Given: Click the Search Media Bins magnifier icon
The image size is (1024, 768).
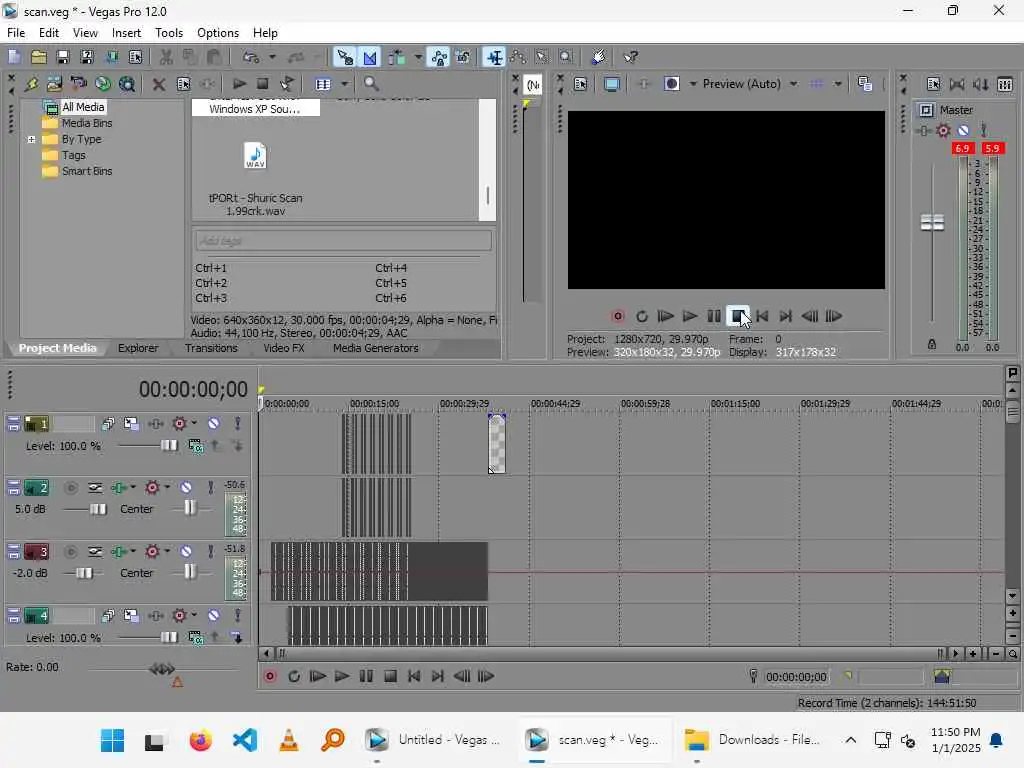Looking at the screenshot, I should pos(371,84).
